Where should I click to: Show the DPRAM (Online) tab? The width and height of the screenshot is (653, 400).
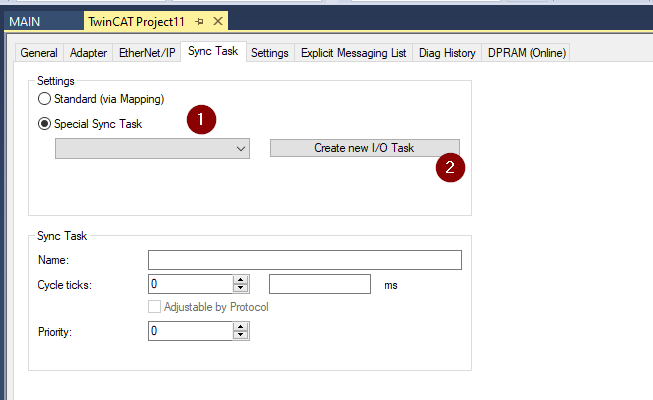pyautogui.click(x=527, y=53)
